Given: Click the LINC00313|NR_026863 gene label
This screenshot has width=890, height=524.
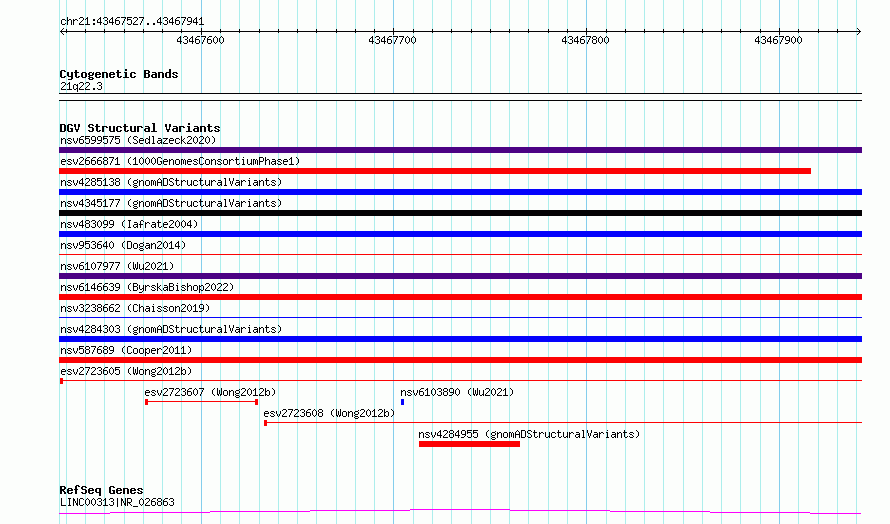Looking at the screenshot, I should (x=117, y=502).
